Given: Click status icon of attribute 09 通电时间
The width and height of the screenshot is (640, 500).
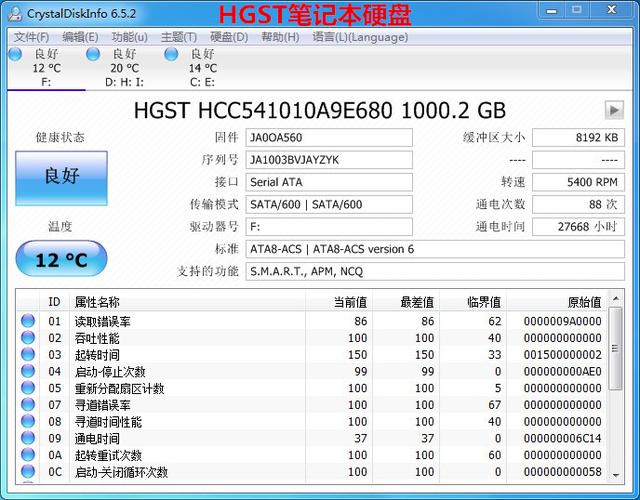Looking at the screenshot, I should point(28,438).
